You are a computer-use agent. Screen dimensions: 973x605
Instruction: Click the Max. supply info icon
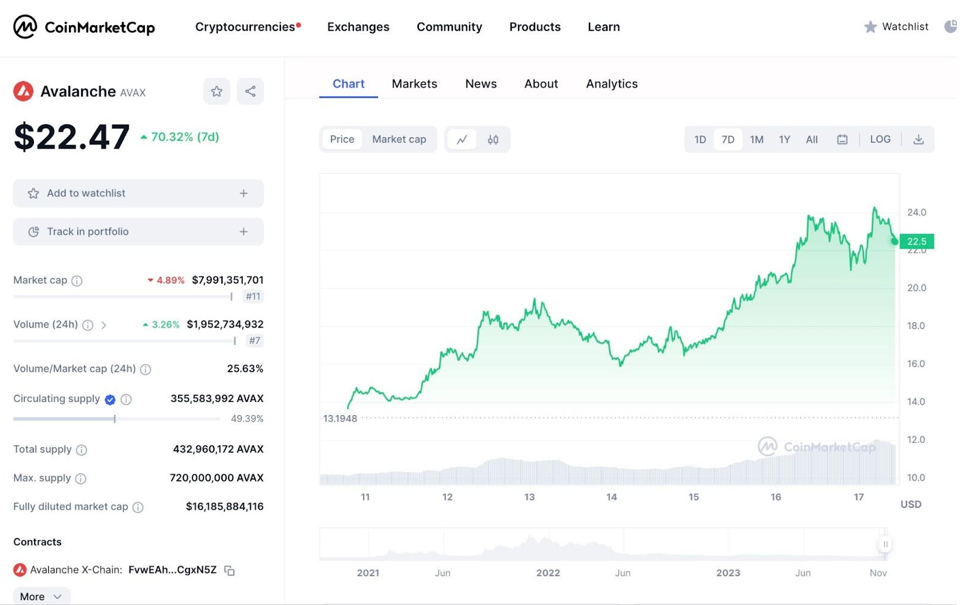[x=81, y=478]
